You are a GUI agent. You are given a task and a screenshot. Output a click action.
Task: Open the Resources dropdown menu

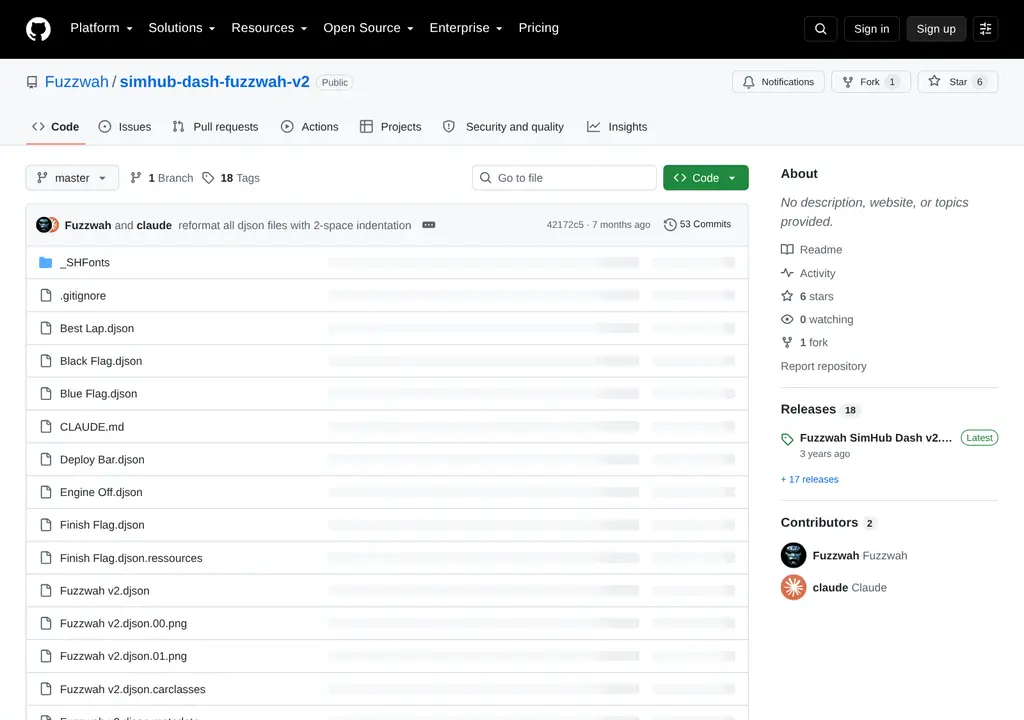click(x=269, y=28)
